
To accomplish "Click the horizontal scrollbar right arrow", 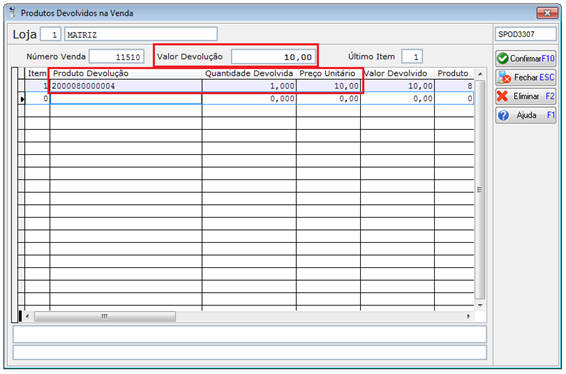I will [469, 316].
